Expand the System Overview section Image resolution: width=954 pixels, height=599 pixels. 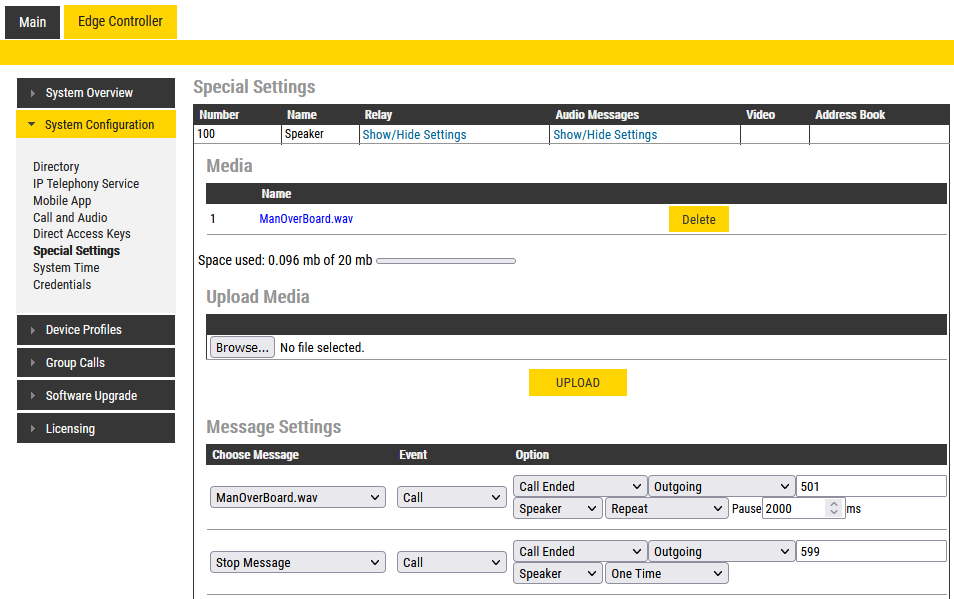click(96, 93)
